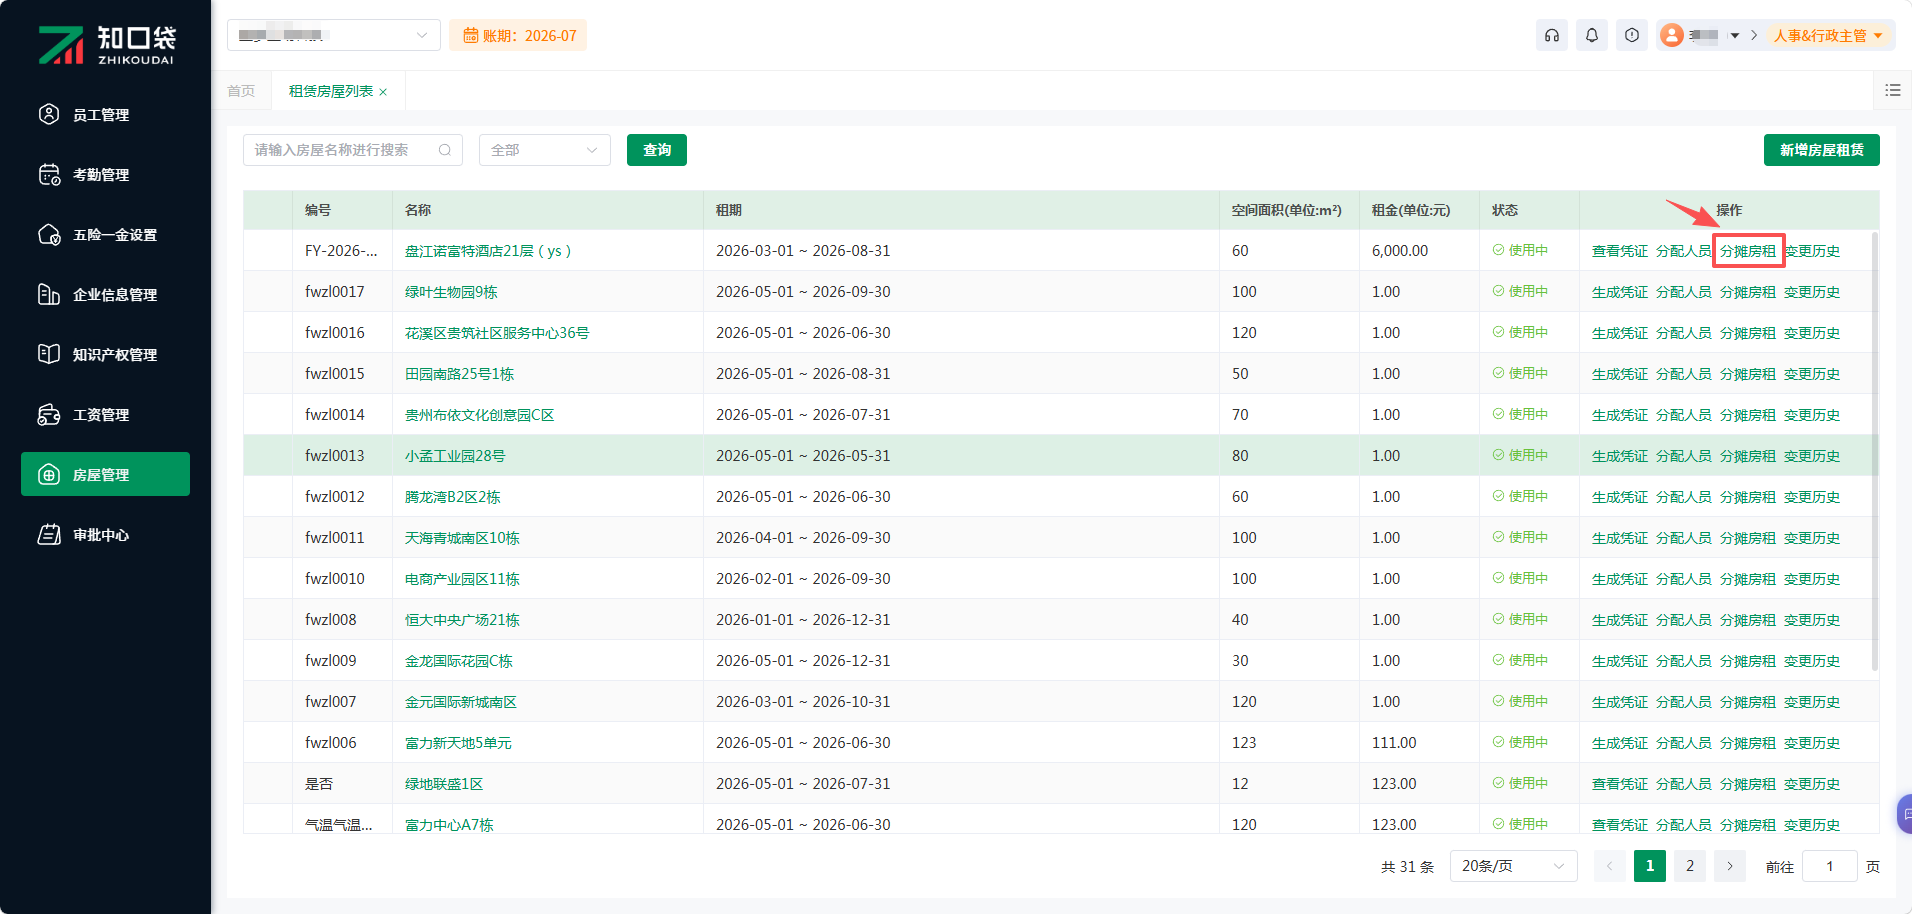Click 查看凭证 for FY-2026 row
1912x914 pixels.
click(1620, 251)
